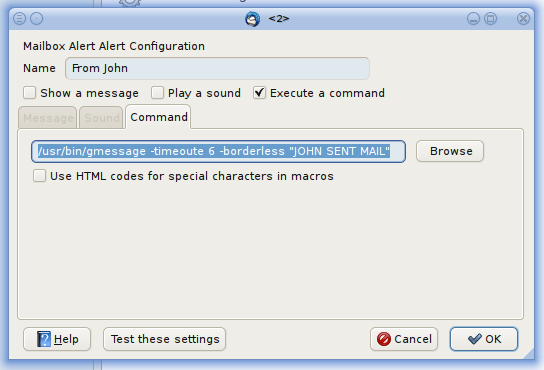Image resolution: width=544 pixels, height=370 pixels.
Task: Click the sticky pin icon in titlebar
Action: pyautogui.click(x=36, y=18)
